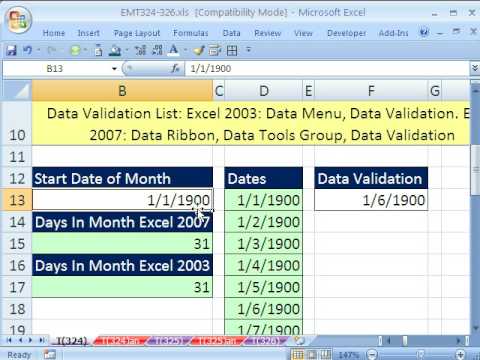Screen dimensions: 480x360
Task: Click the Excel Help question mark icon
Action: pyautogui.click(x=424, y=32)
